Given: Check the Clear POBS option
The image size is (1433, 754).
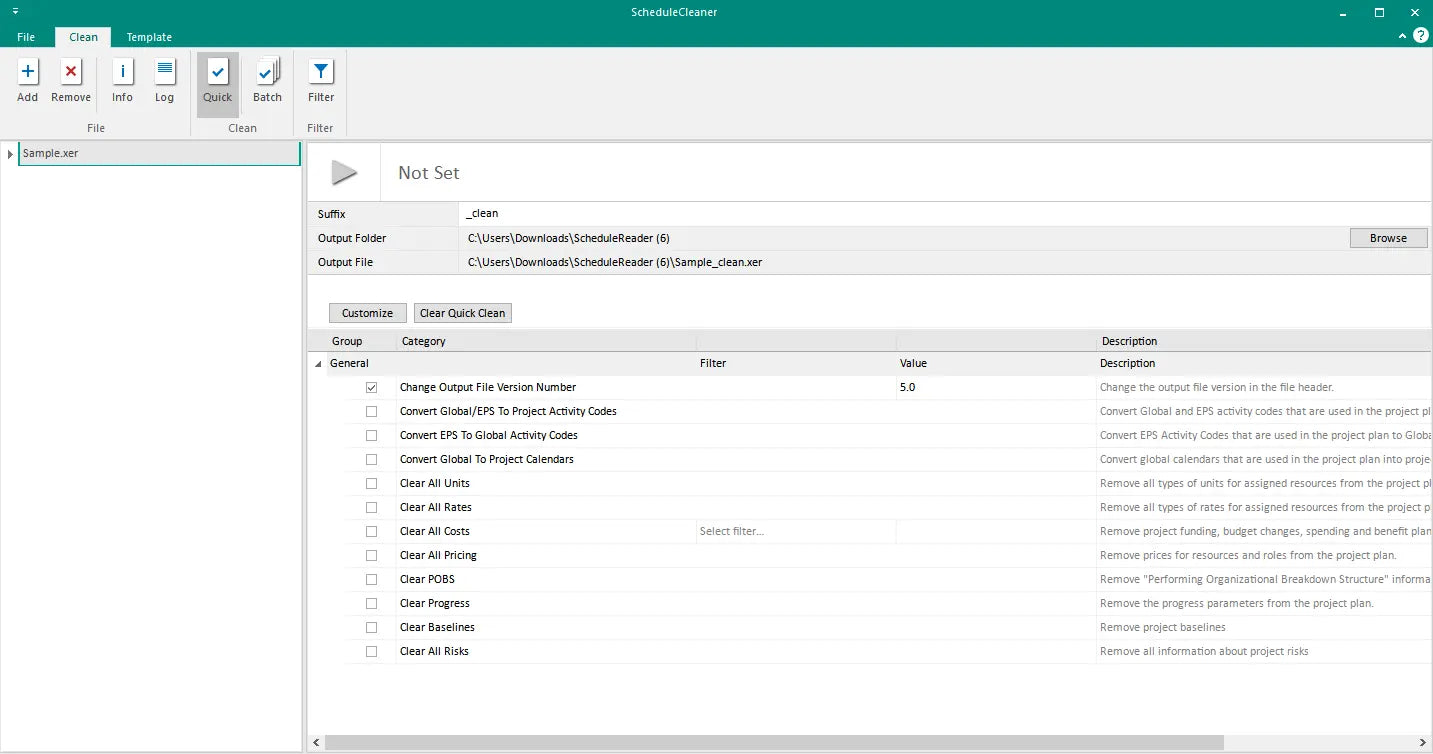Looking at the screenshot, I should tap(372, 579).
